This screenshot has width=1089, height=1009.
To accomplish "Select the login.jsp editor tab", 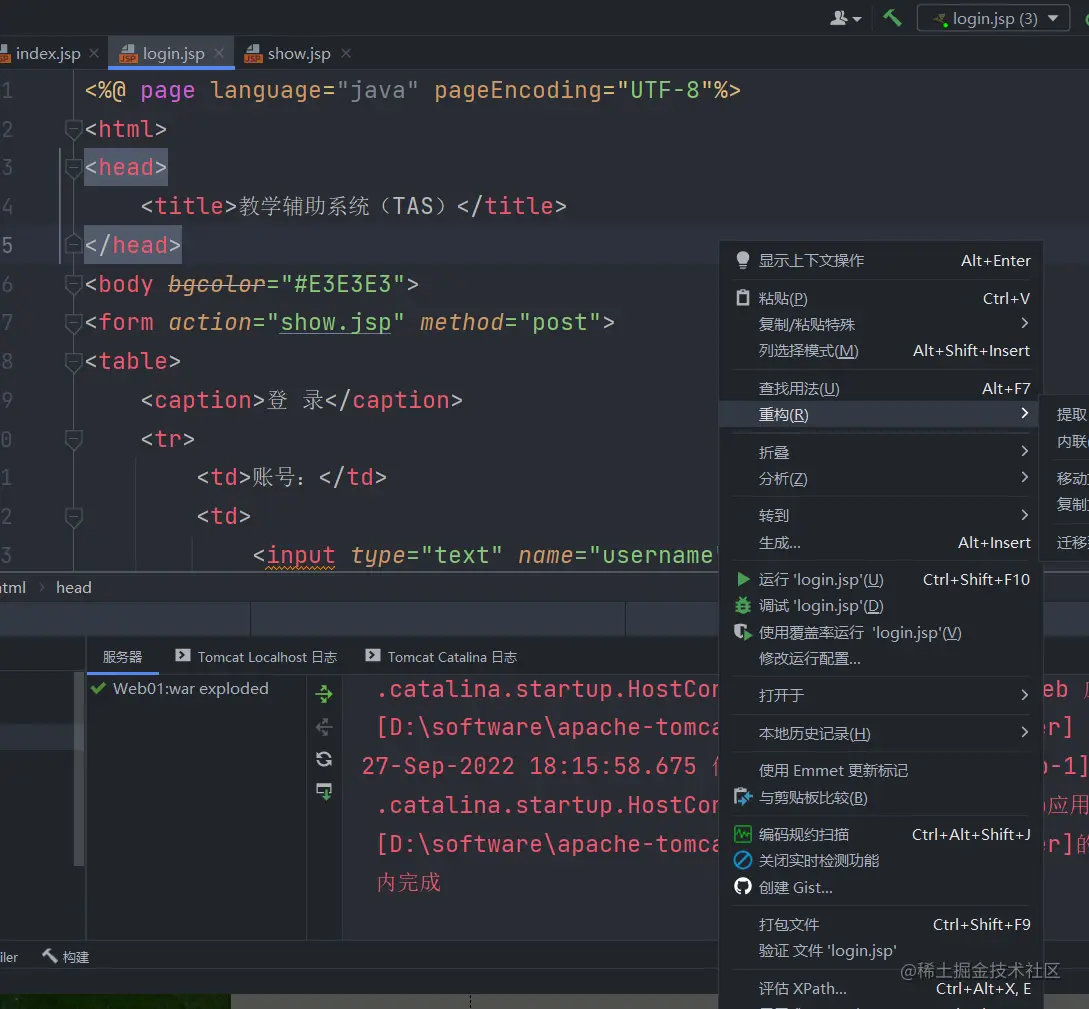I will pos(173,53).
